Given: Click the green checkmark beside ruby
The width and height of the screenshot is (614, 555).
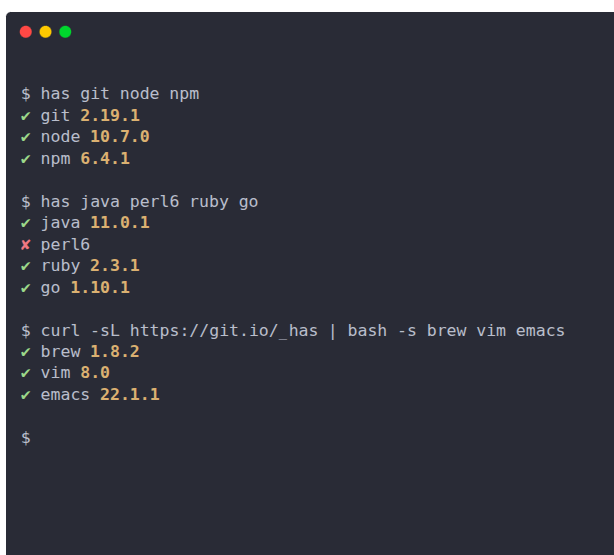Looking at the screenshot, I should (x=26, y=266).
